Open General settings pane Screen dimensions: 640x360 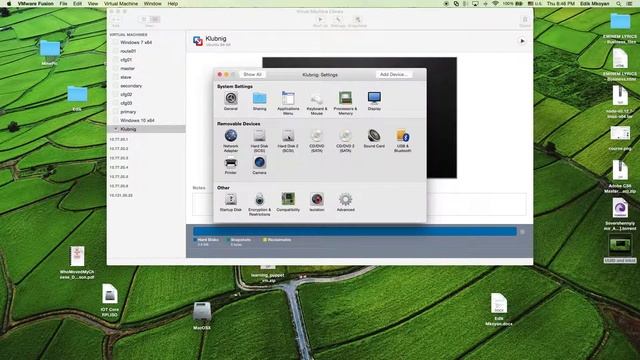231,101
